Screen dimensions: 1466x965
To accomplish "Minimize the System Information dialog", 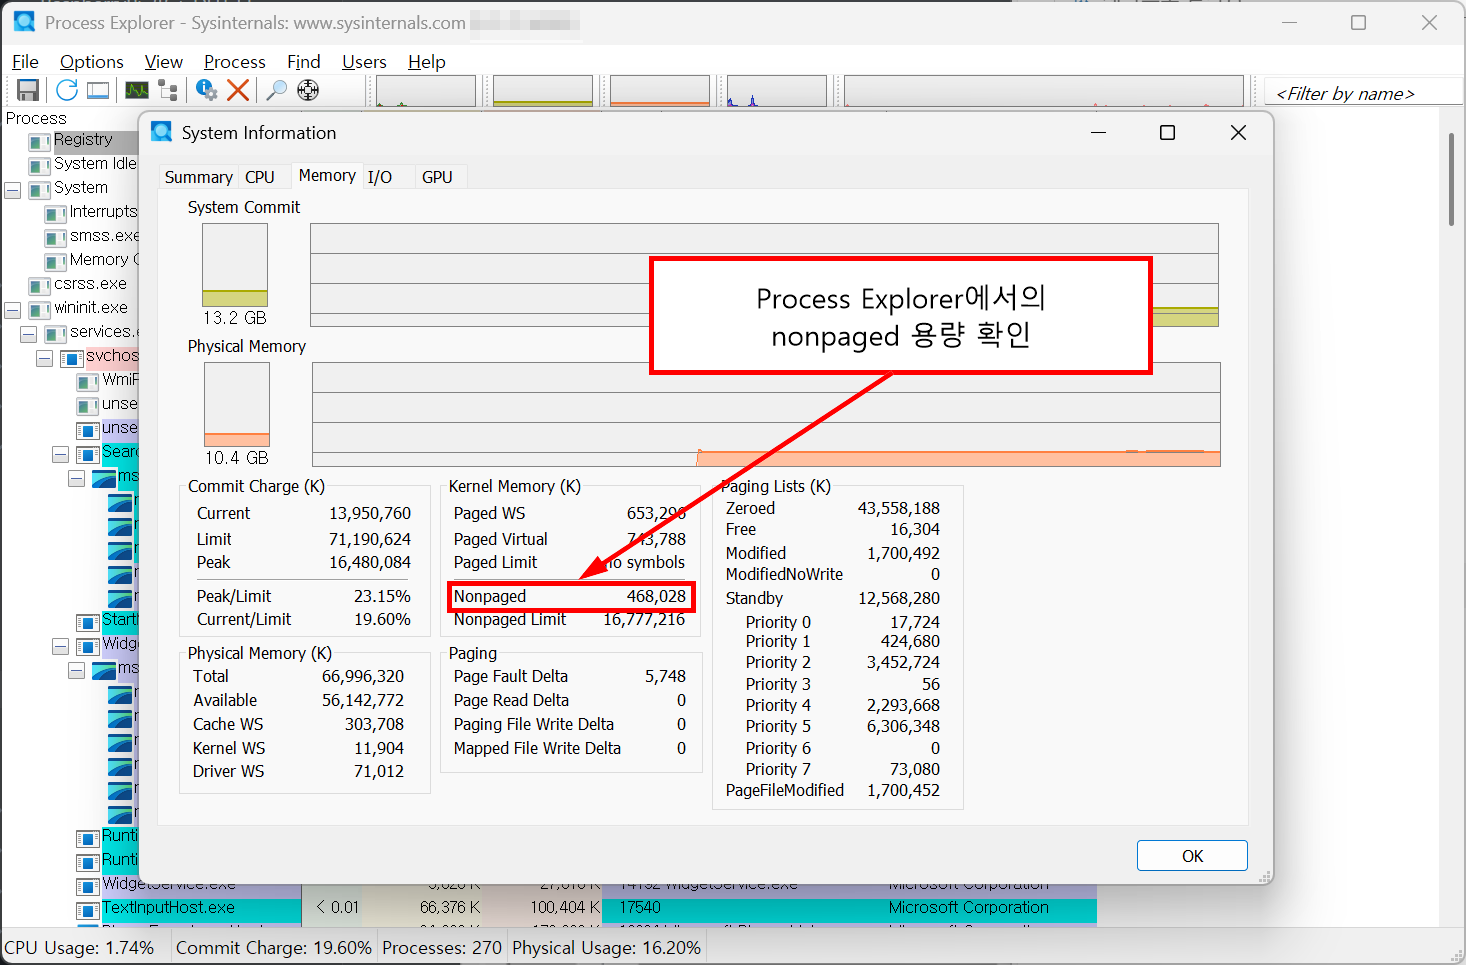I will (1098, 133).
